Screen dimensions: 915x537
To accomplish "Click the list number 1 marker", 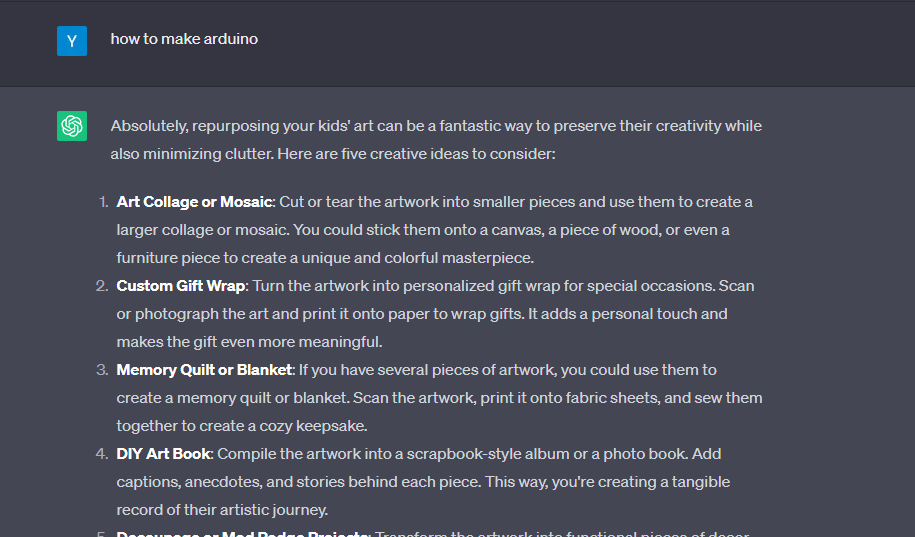I will click(x=103, y=202).
